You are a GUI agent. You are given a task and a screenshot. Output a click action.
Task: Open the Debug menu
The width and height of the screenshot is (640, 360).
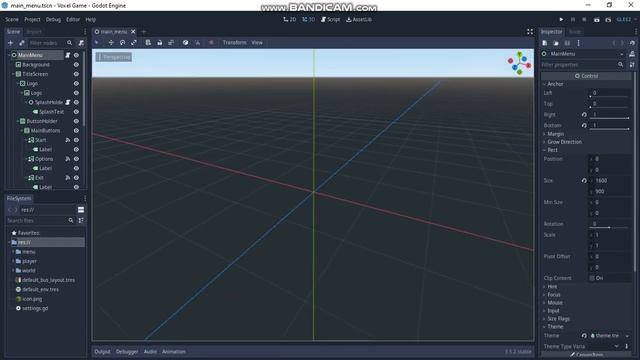[53, 19]
